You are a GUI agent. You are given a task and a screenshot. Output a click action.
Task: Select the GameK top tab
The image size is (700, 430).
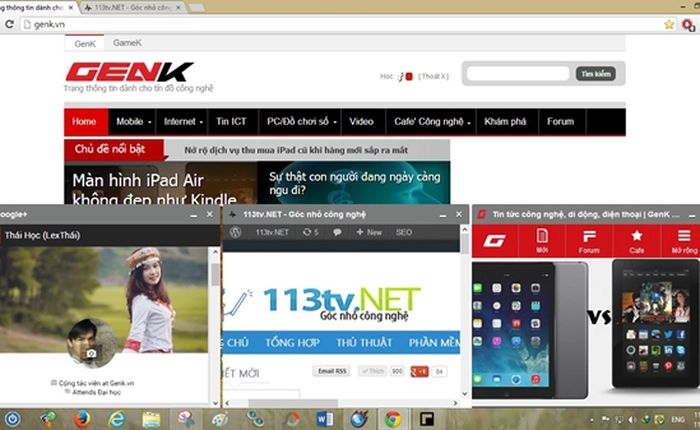pos(127,43)
